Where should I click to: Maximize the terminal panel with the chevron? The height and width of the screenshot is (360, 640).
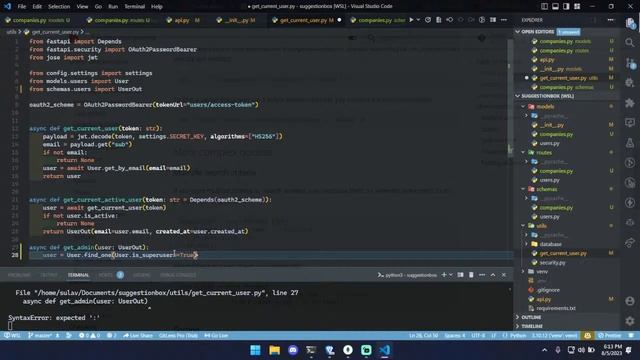coord(493,275)
